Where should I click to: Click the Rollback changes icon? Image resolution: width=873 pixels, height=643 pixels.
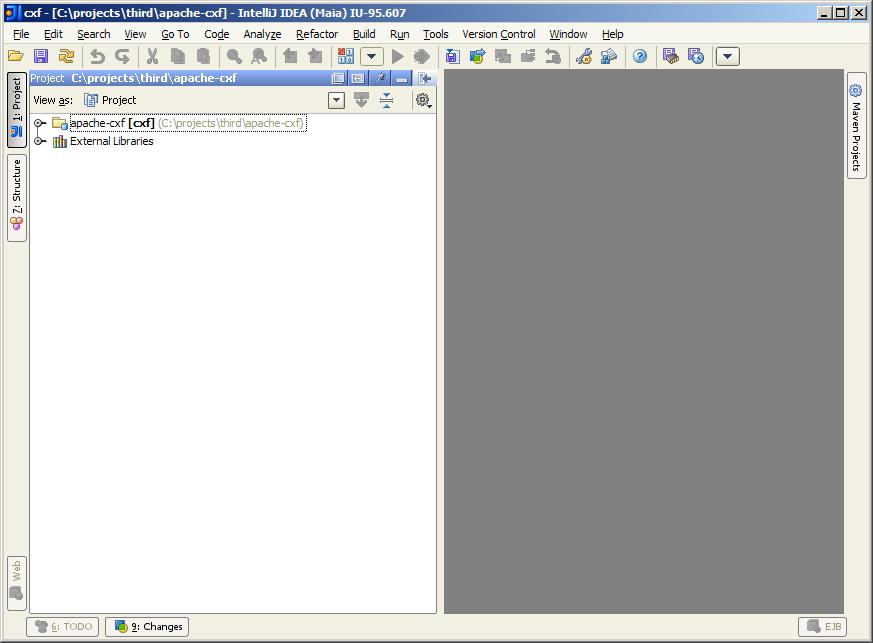pyautogui.click(x=553, y=56)
